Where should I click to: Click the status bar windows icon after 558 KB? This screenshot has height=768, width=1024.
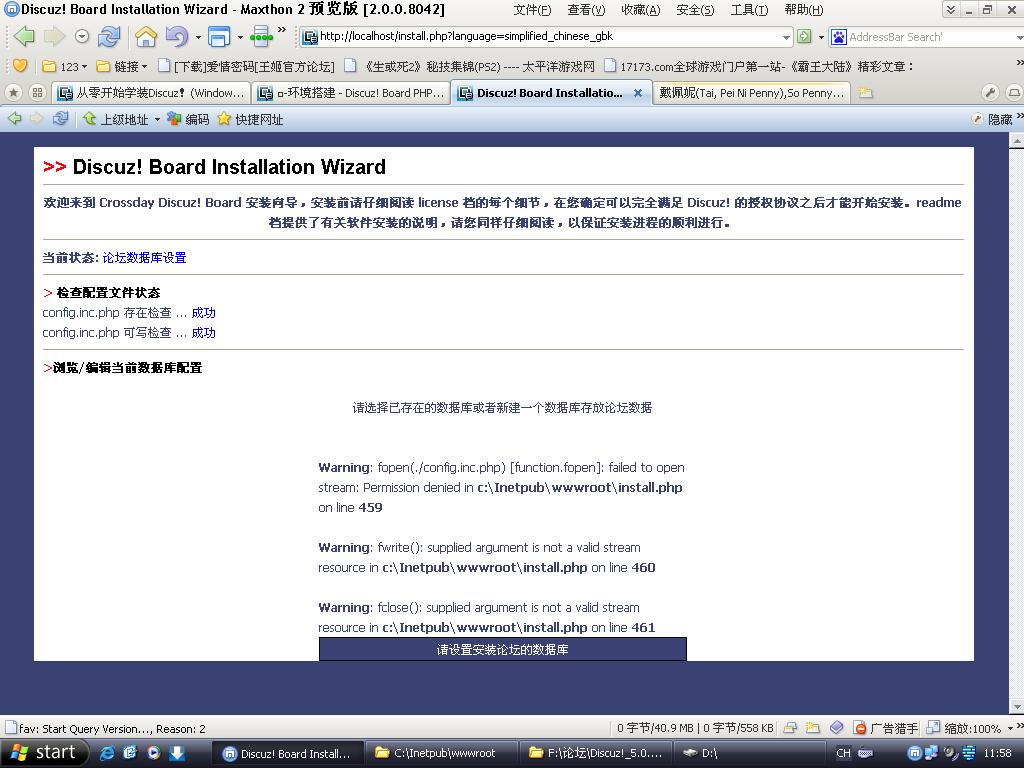(x=790, y=728)
